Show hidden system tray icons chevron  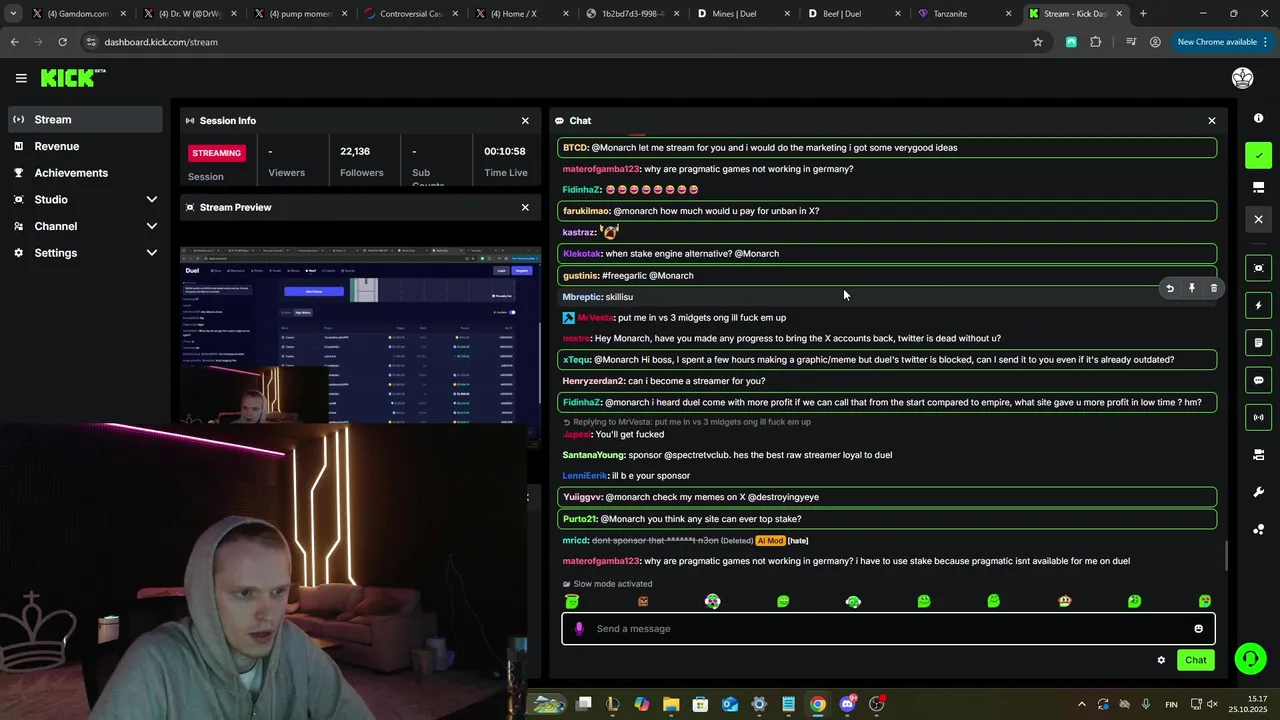click(x=1081, y=704)
